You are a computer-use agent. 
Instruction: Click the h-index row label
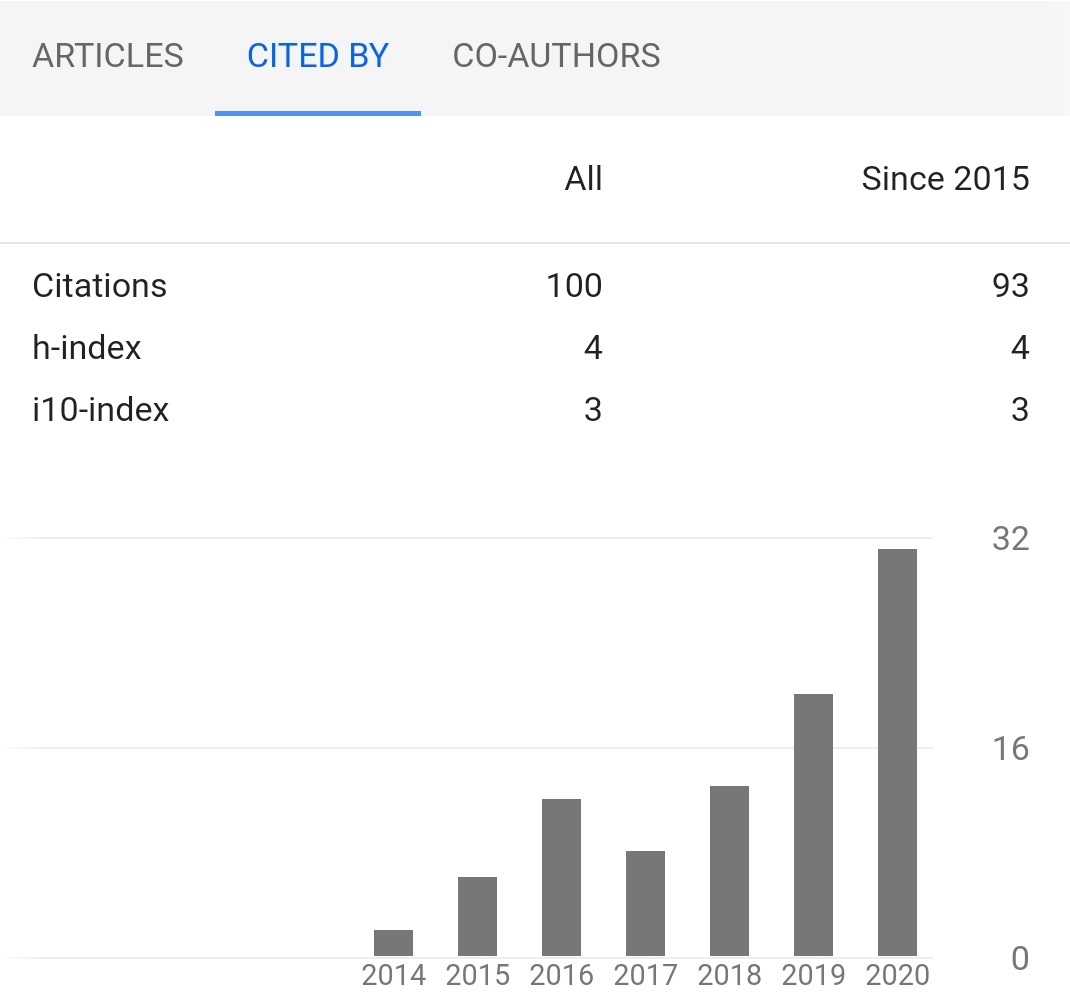point(87,348)
